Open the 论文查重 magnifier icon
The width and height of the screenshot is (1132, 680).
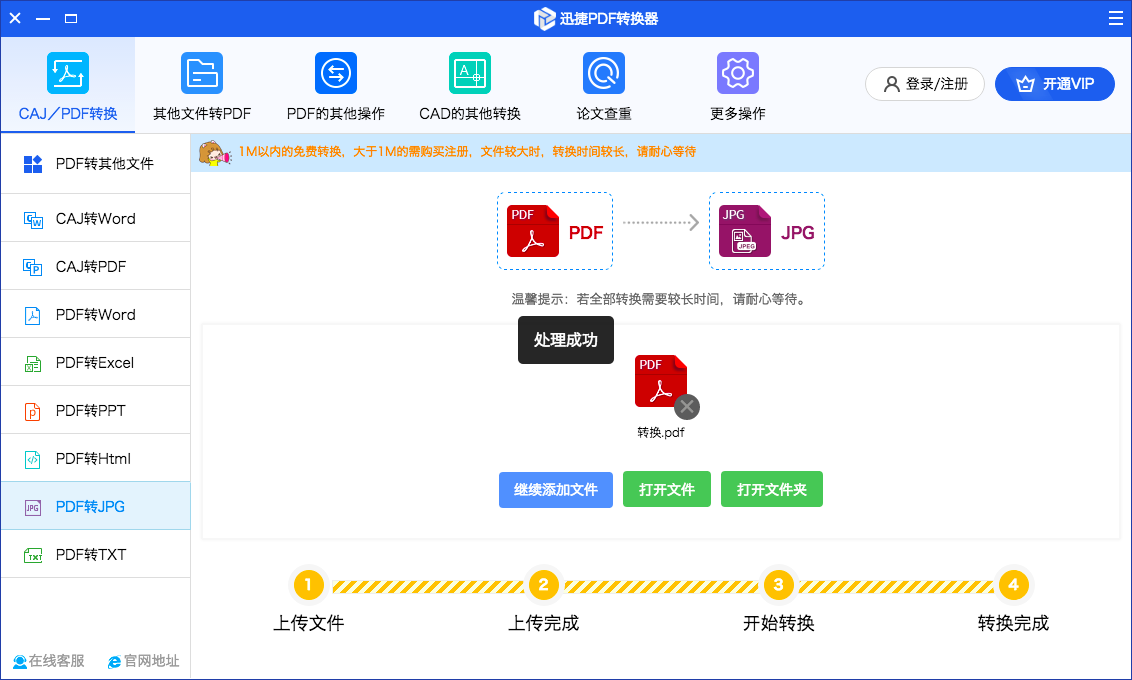tap(604, 73)
